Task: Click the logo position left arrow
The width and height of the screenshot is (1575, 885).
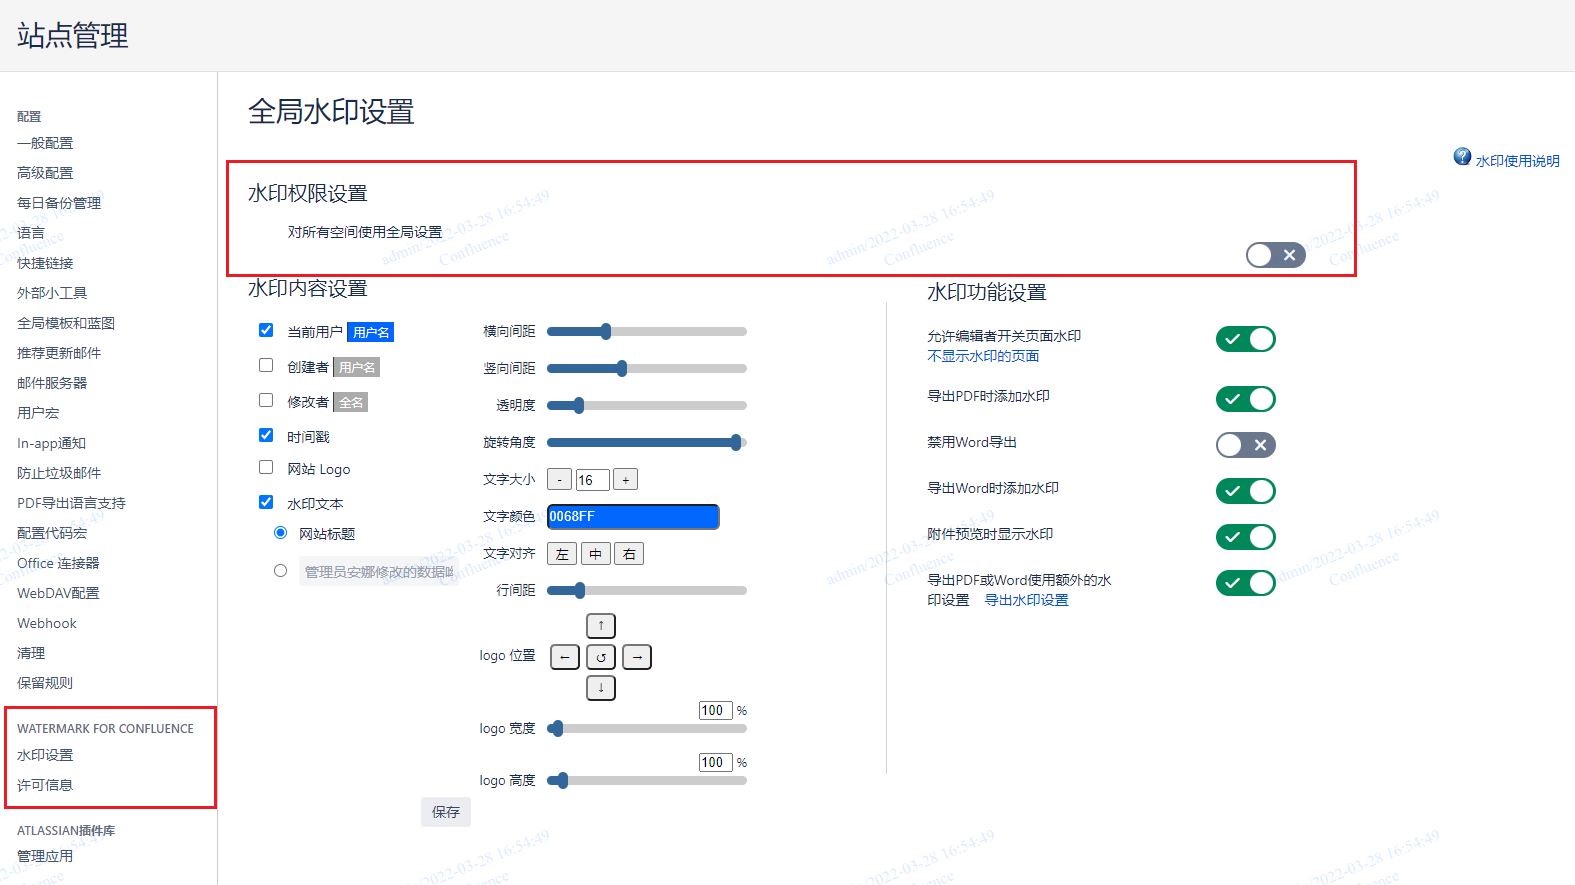Action: (x=565, y=657)
